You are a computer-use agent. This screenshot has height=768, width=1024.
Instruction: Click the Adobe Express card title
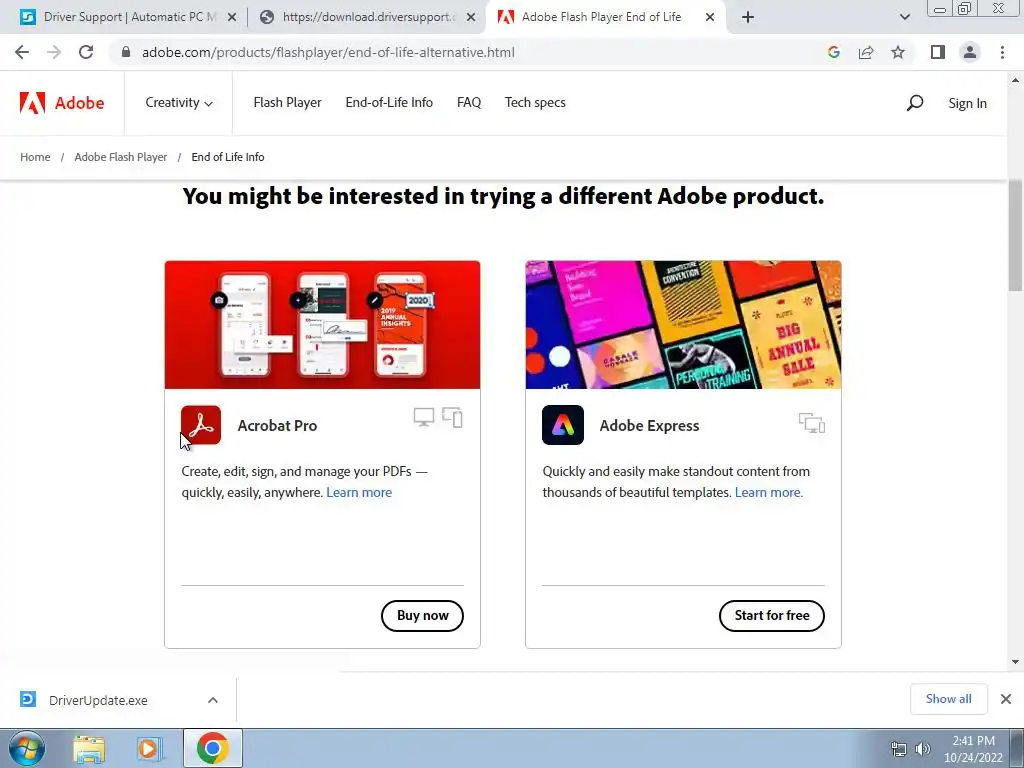point(649,425)
